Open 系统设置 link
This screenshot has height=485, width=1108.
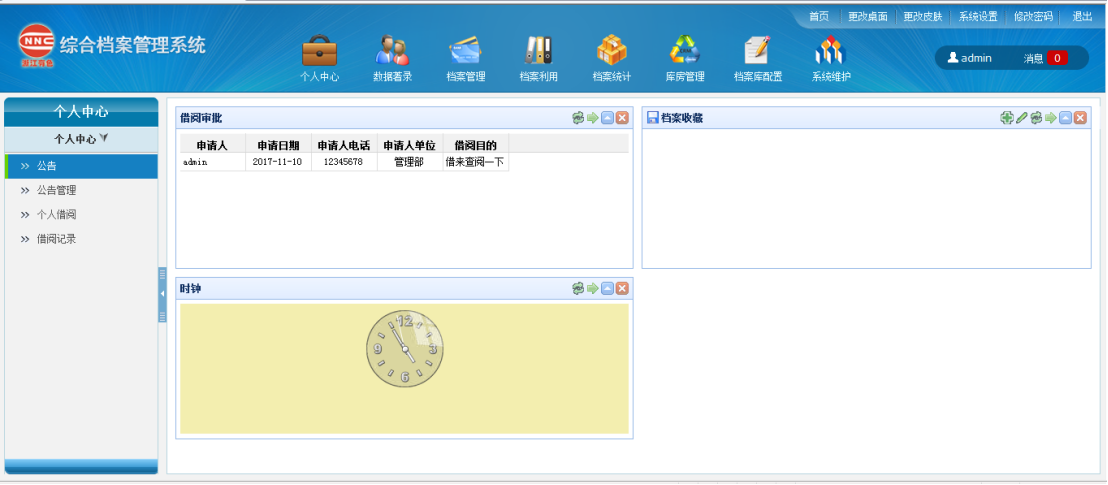(x=978, y=16)
